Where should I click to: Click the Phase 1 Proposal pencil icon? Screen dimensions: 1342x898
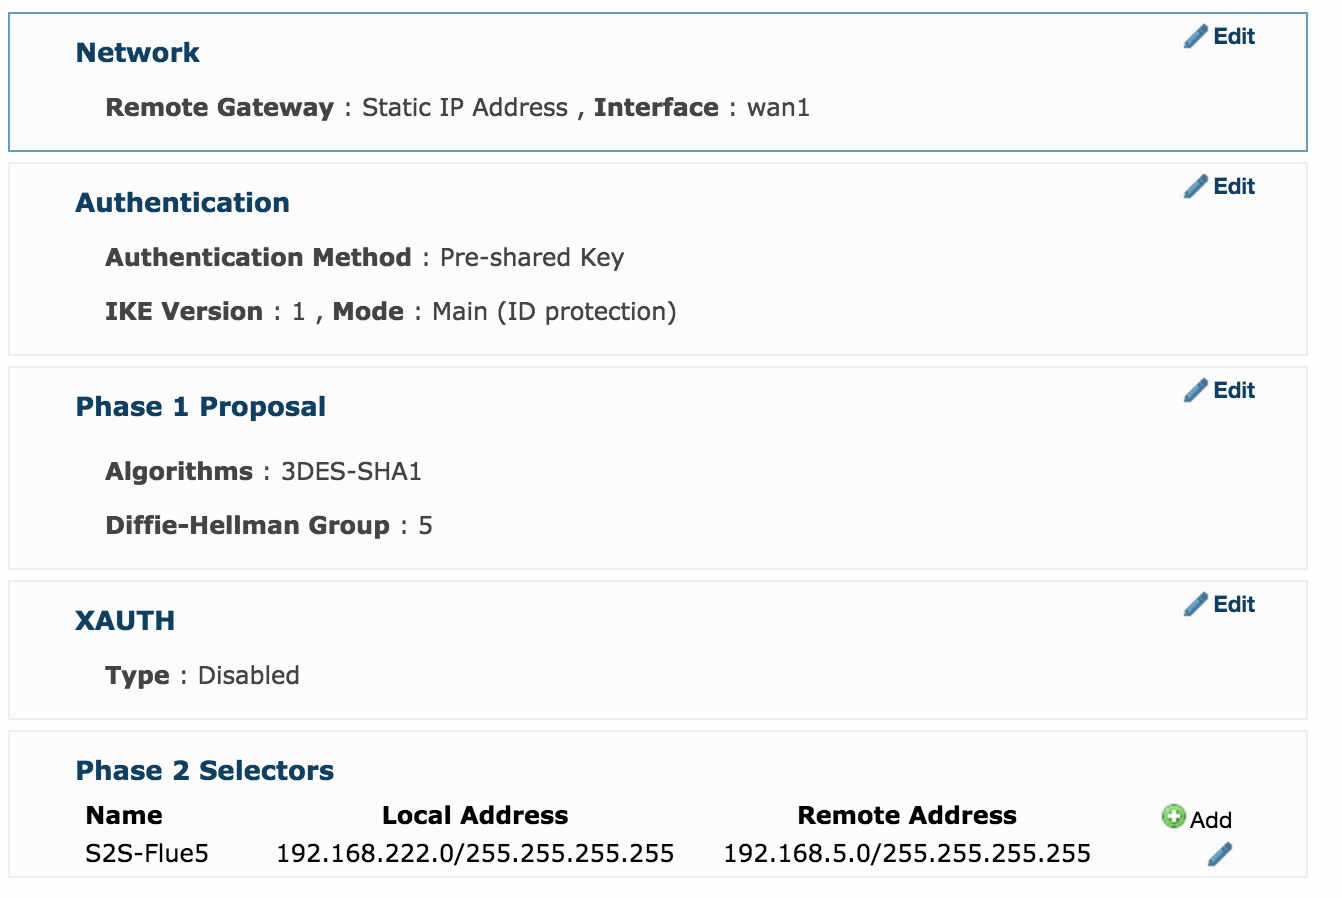tap(1195, 391)
